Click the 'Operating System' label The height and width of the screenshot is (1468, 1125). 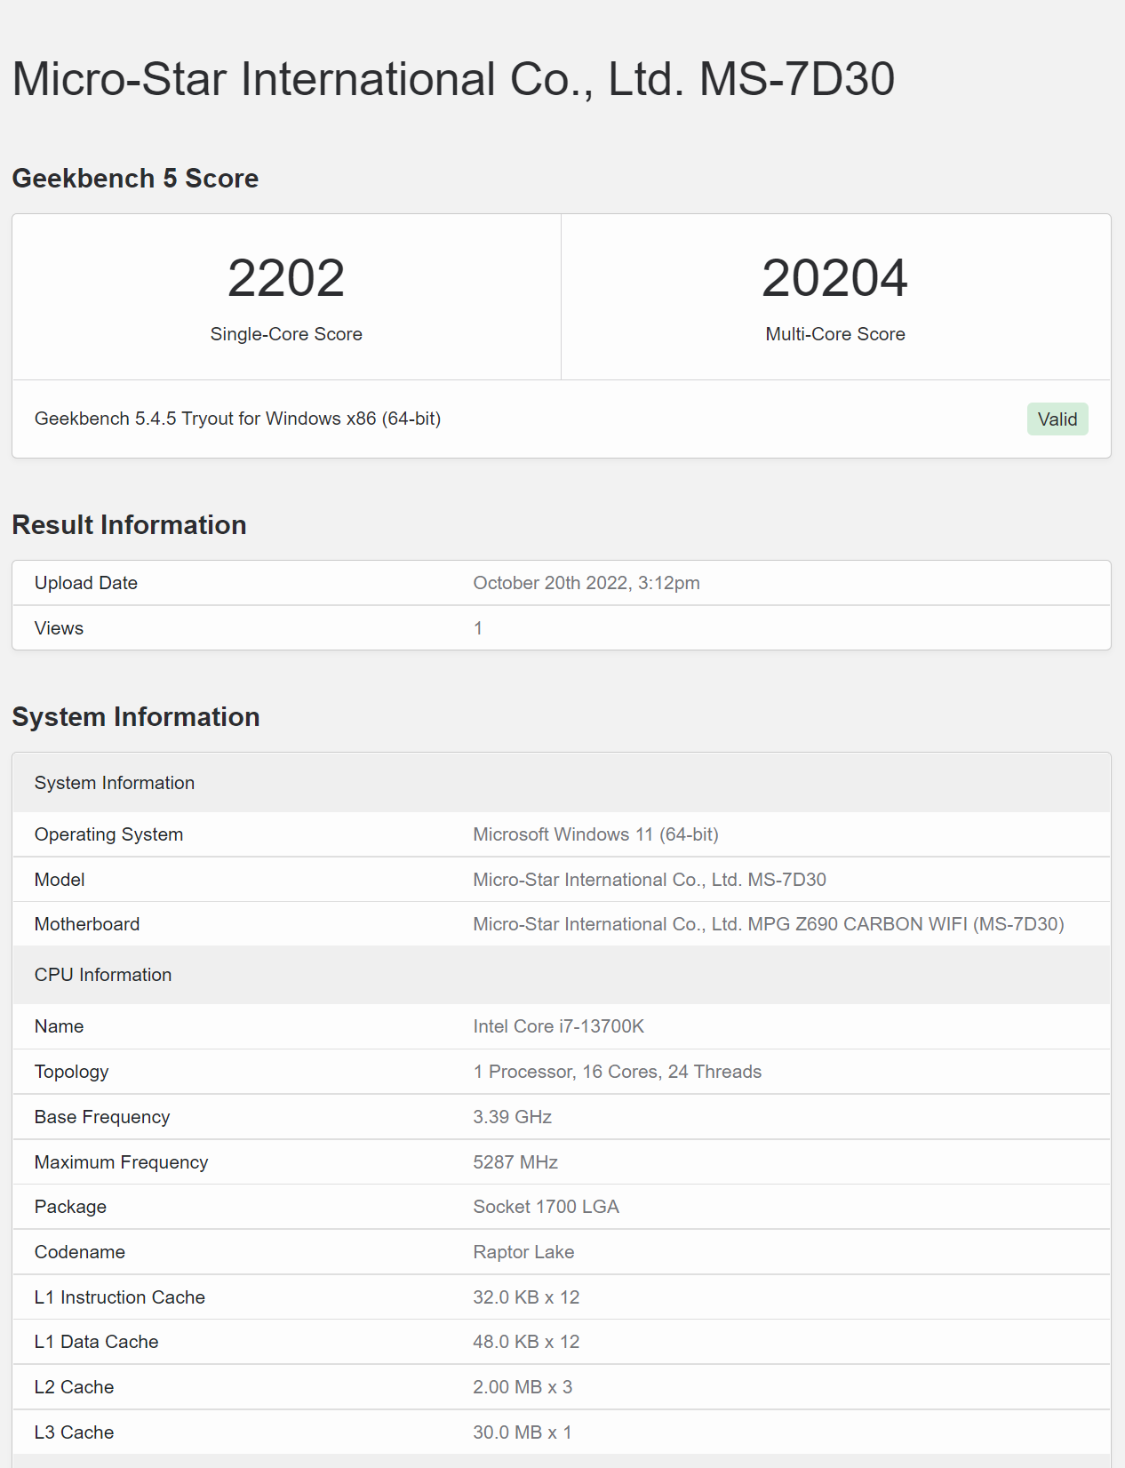(x=109, y=834)
